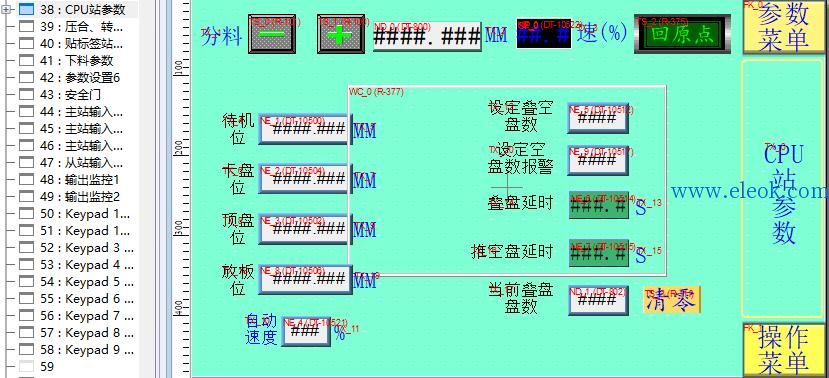Viewport: 829px width, 378px height.
Task: Open screen 56 Keypad 7
Action: (x=87, y=316)
